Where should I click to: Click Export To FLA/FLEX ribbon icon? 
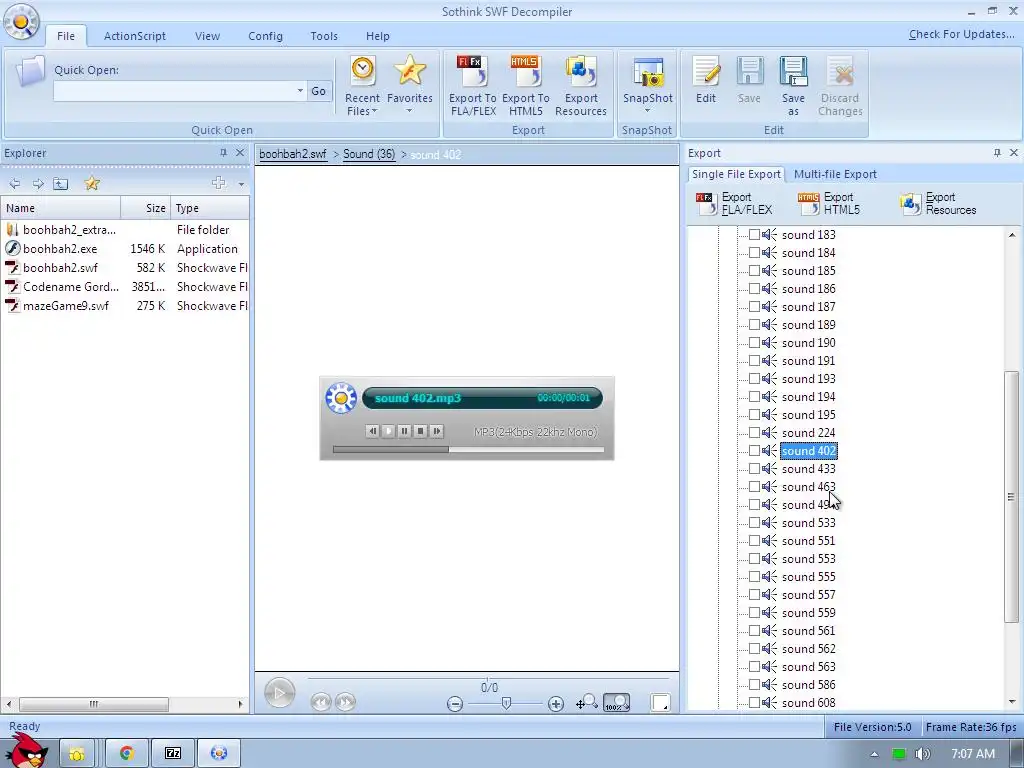click(473, 86)
